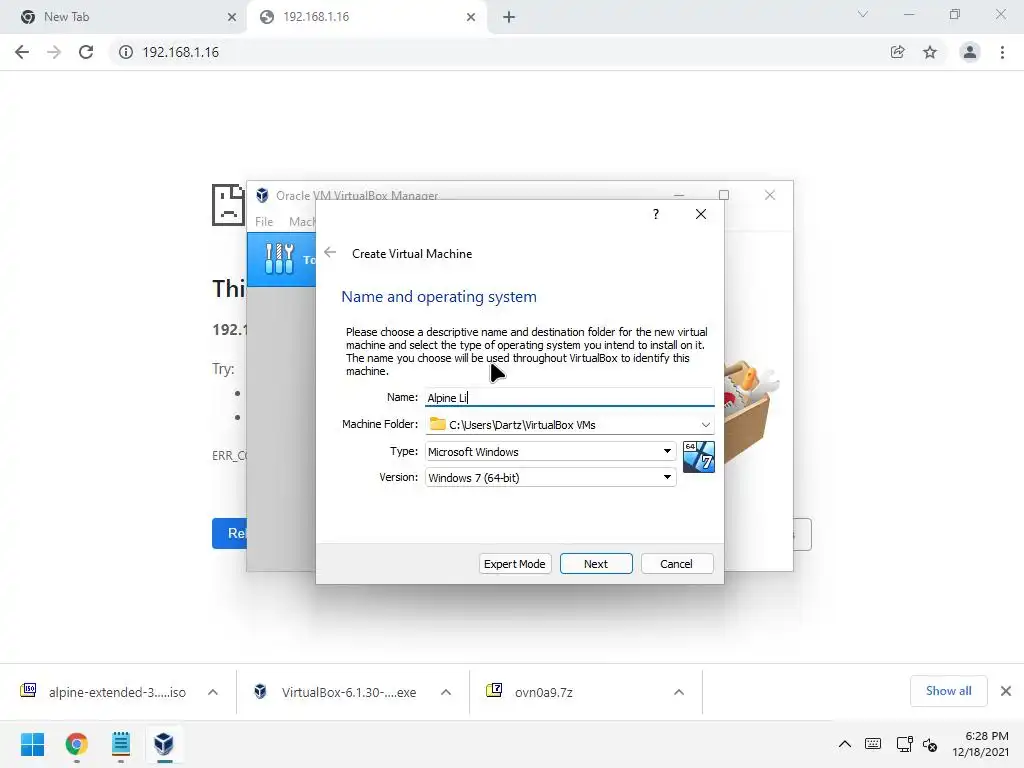1024x768 pixels.
Task: Show hidden system tray icons
Action: 844,744
